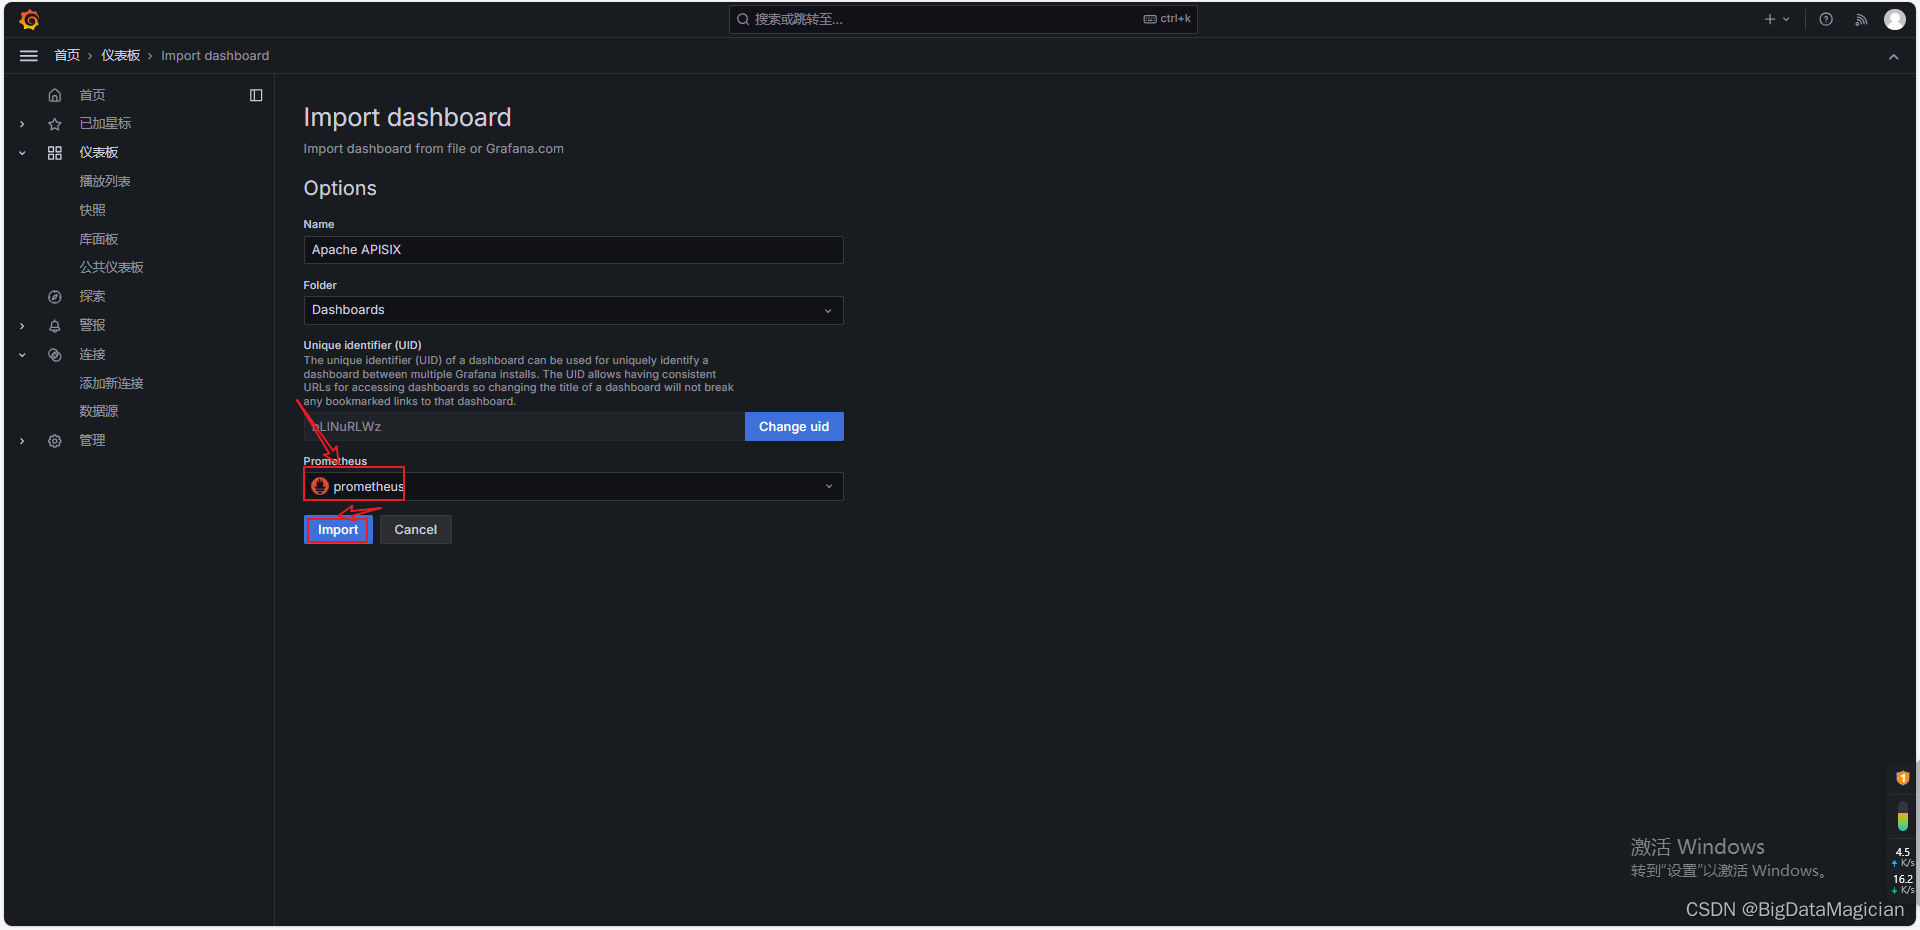The width and height of the screenshot is (1920, 930).
Task: Collapse the 仪表板 dashboards section
Action: pyautogui.click(x=22, y=153)
